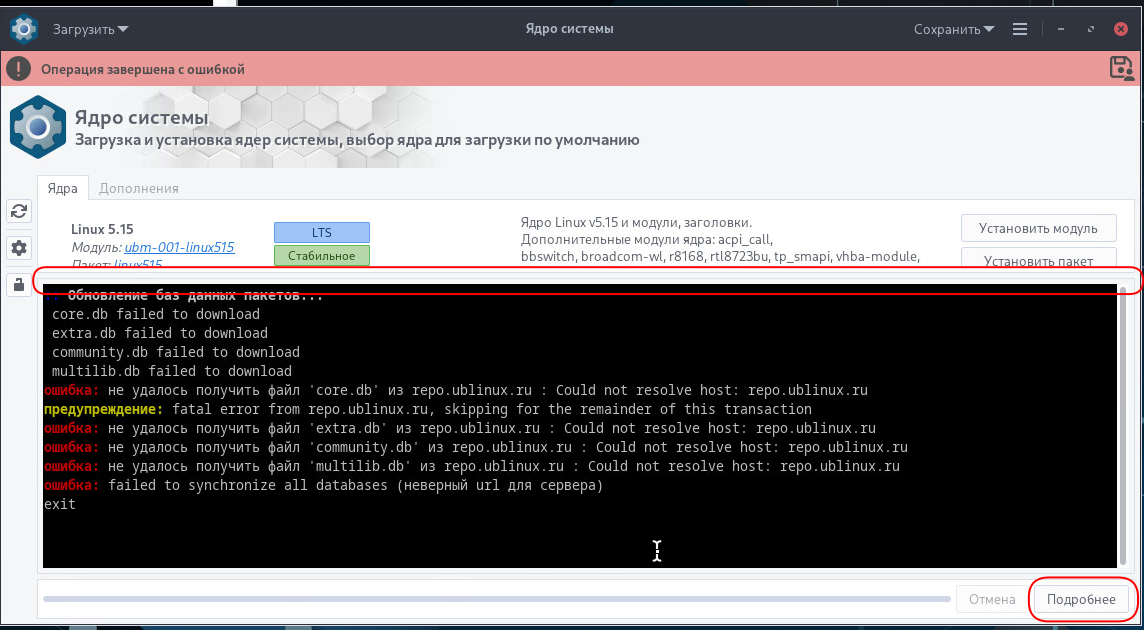This screenshot has width=1144, height=630.
Task: Click the 'multilib.db failed to download' line
Action: [171, 372]
